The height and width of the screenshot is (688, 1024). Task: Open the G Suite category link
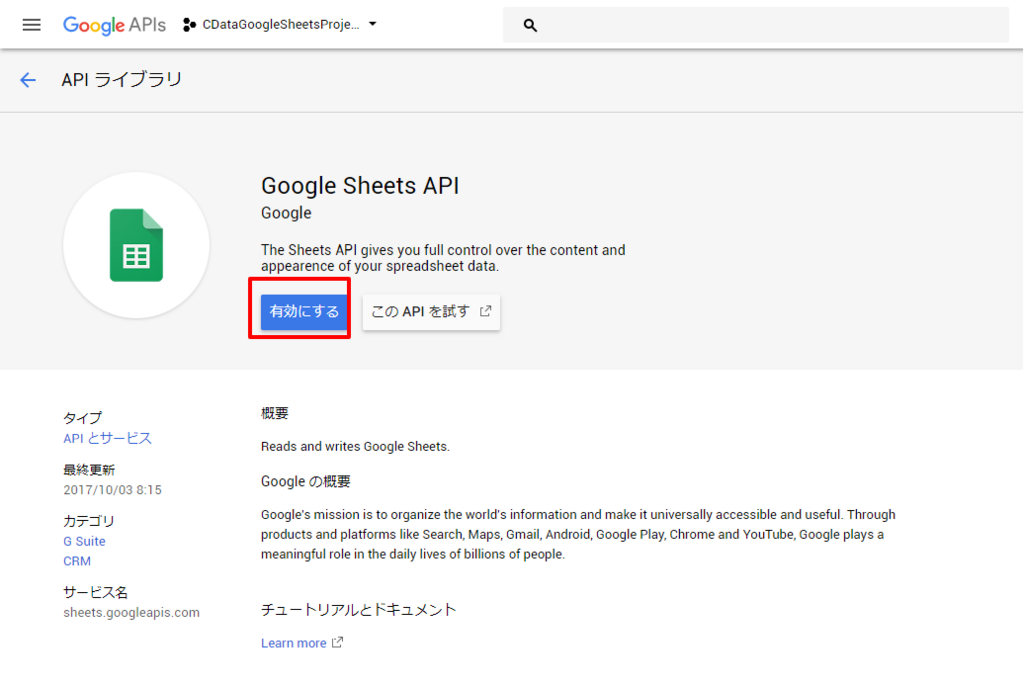[x=84, y=541]
